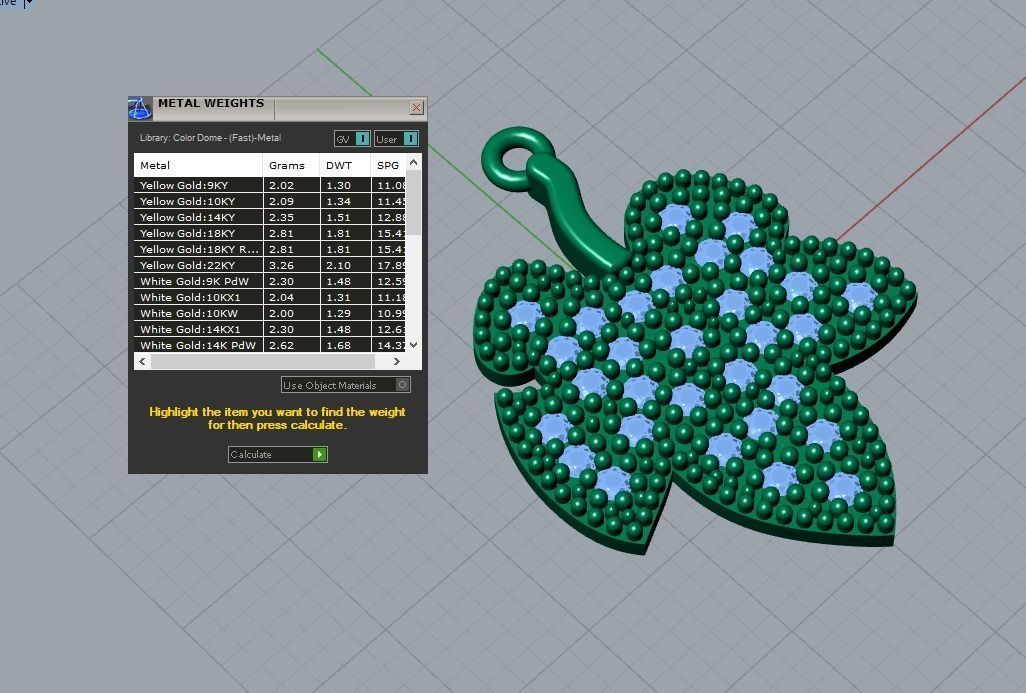Click the Matrix logo icon in the Metal Weights title bar

click(139, 109)
